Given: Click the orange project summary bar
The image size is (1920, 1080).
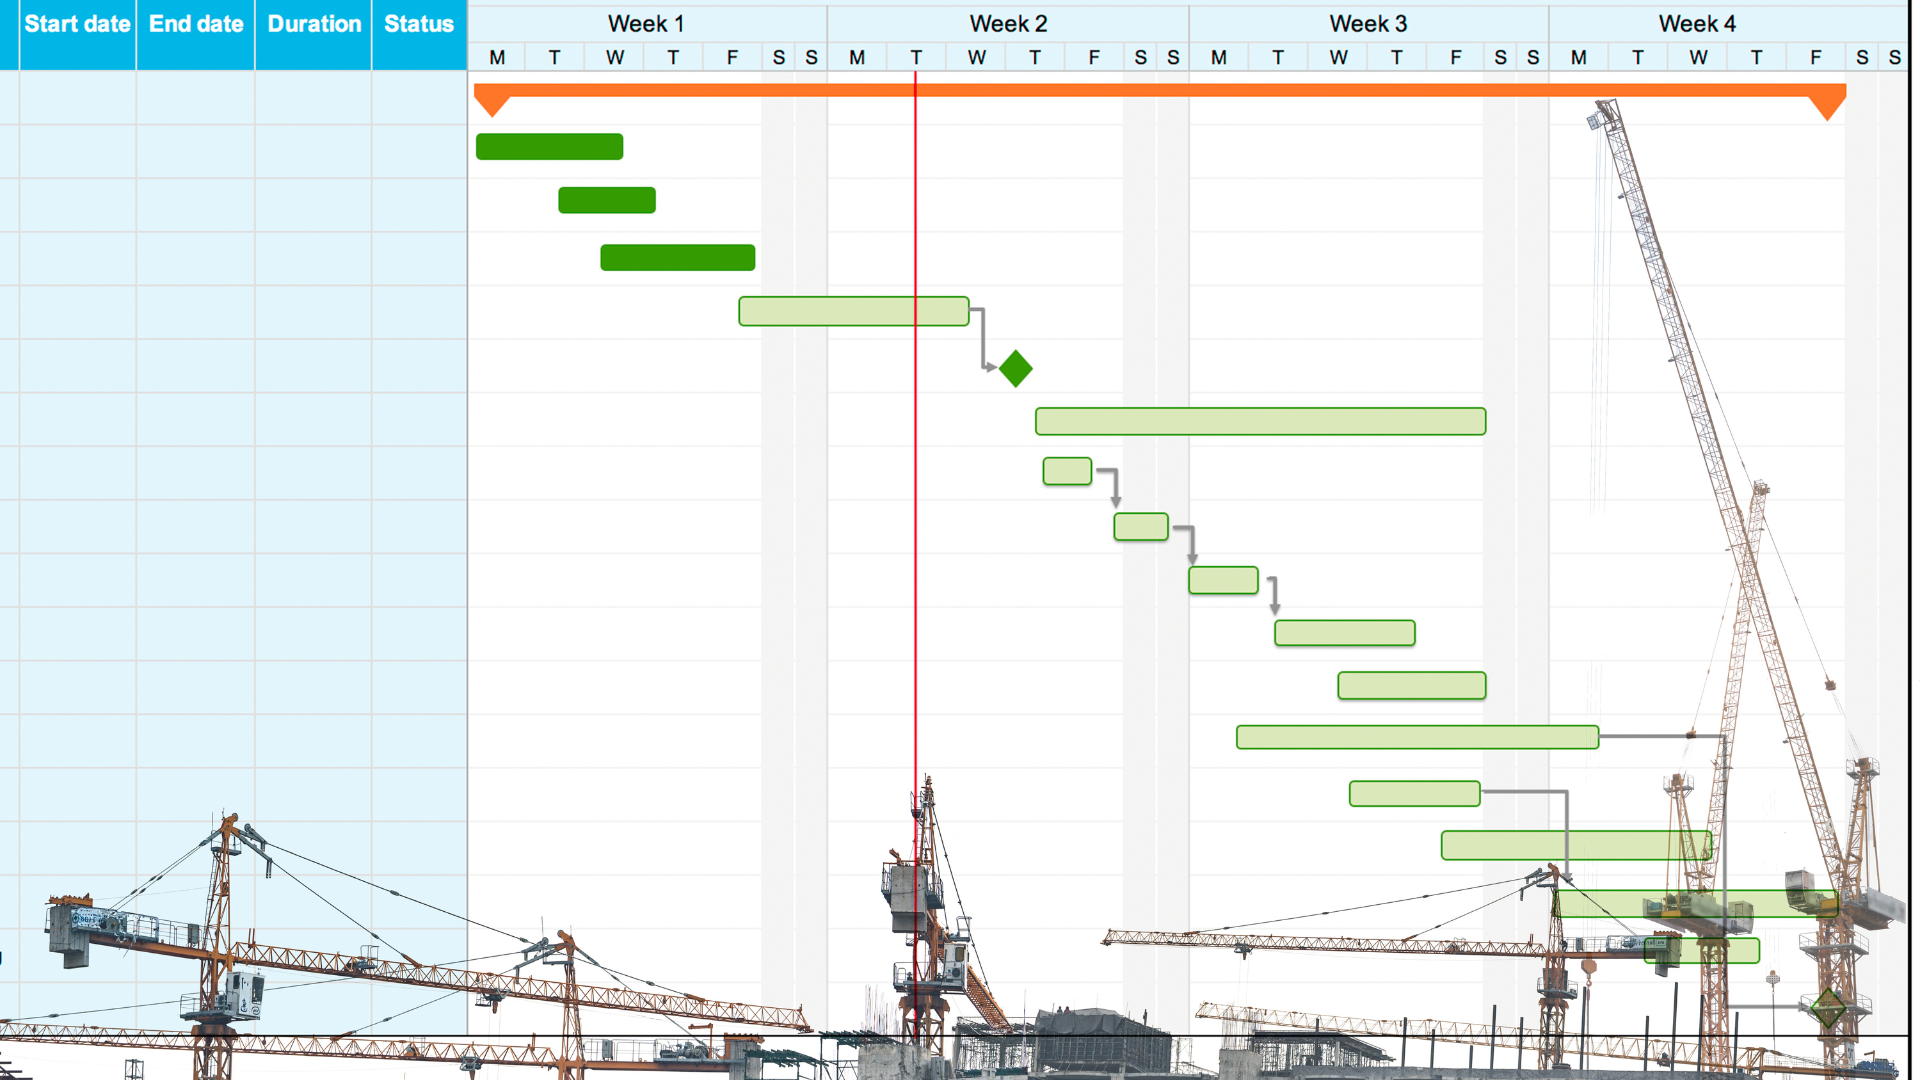Looking at the screenshot, I should (1160, 90).
